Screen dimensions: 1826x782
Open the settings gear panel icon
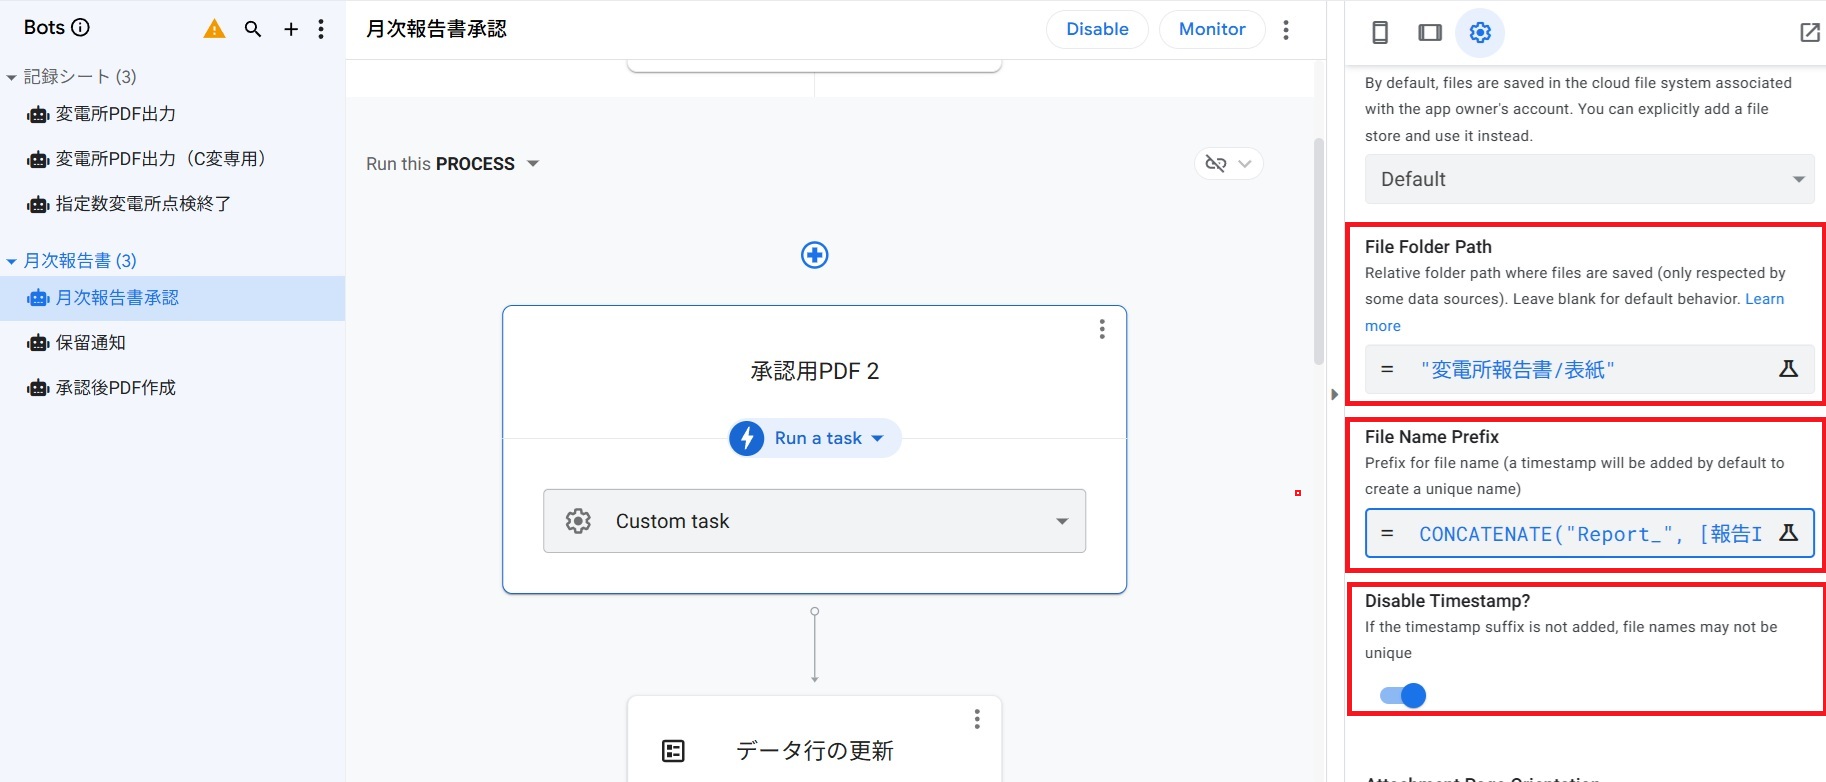coord(1480,32)
